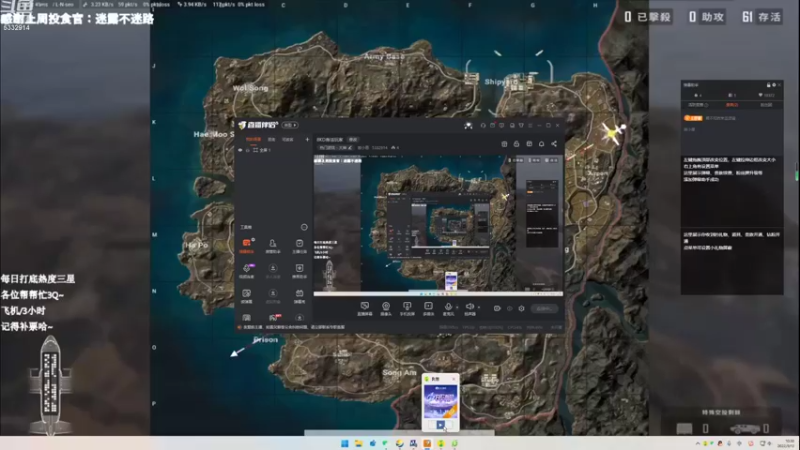Open the toolbox tool with purple badge
The width and height of the screenshot is (800, 450).
tap(246, 270)
